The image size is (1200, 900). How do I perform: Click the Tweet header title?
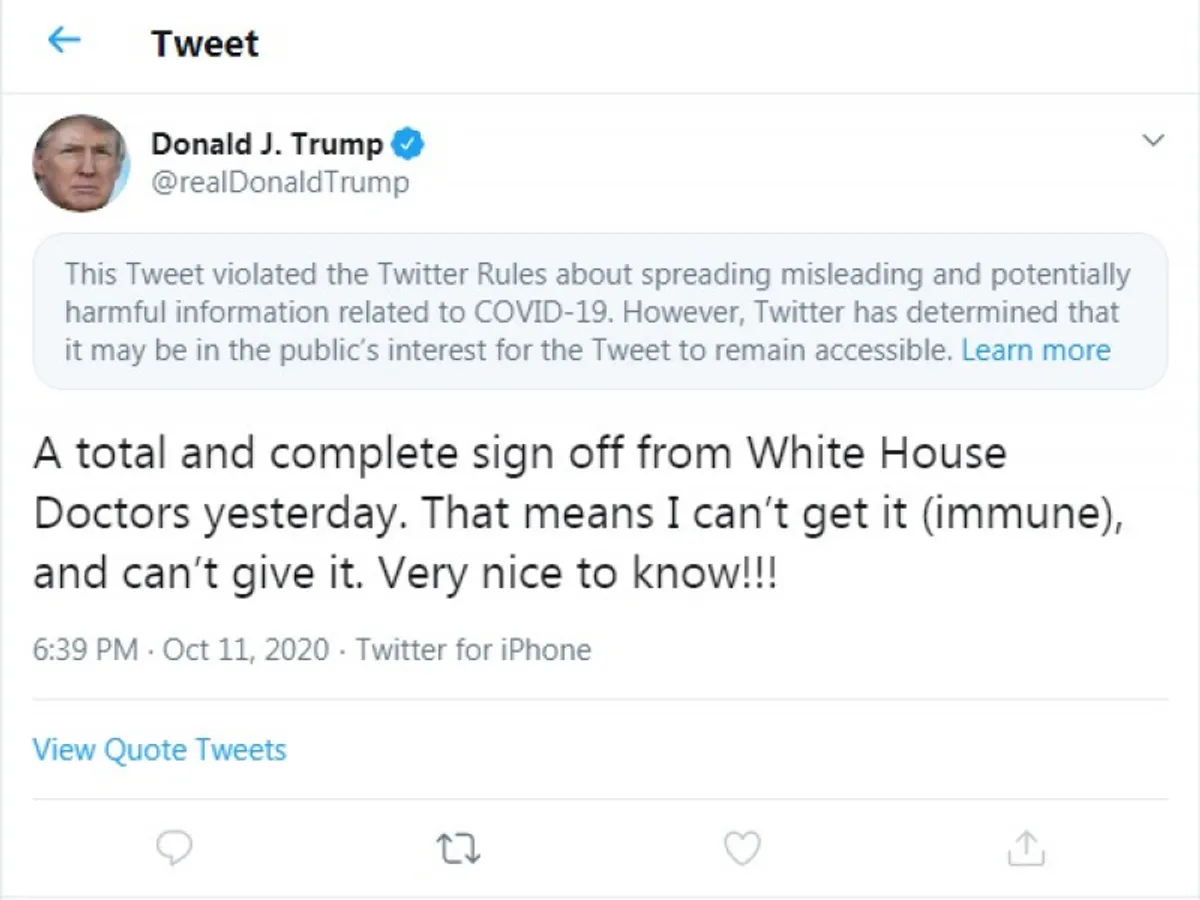205,44
